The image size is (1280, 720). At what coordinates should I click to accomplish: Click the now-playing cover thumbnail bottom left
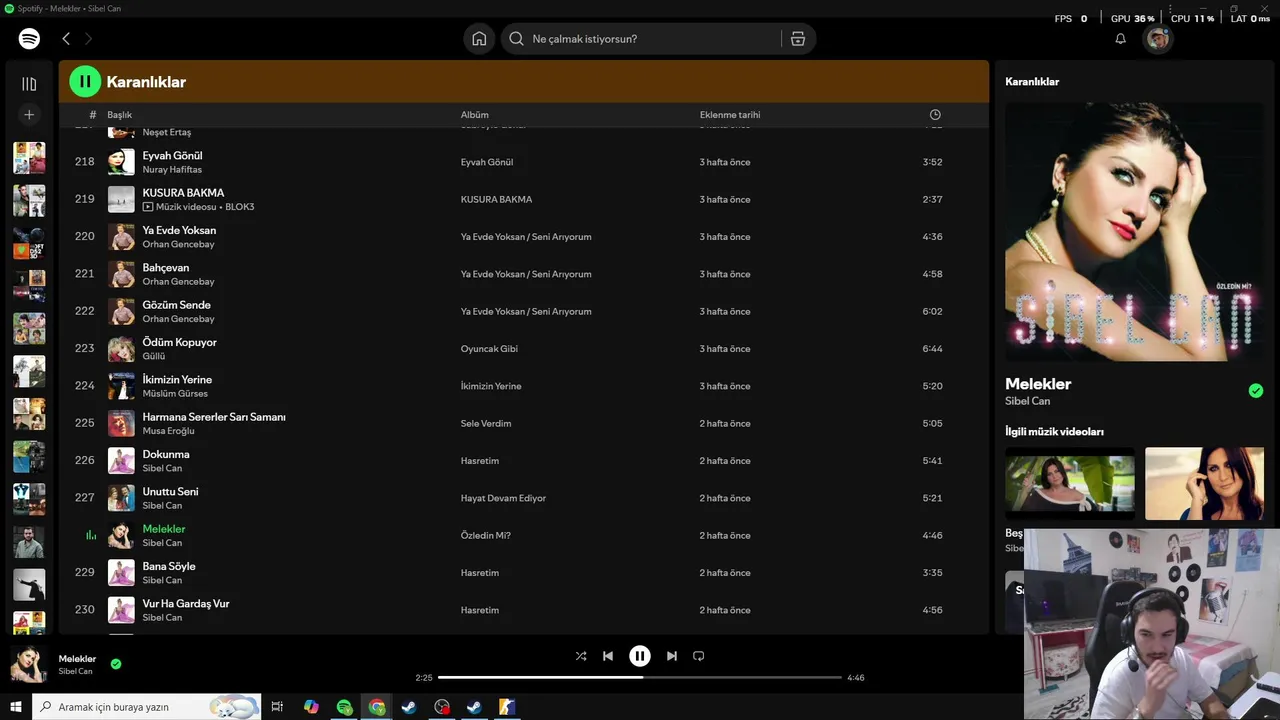[x=29, y=664]
